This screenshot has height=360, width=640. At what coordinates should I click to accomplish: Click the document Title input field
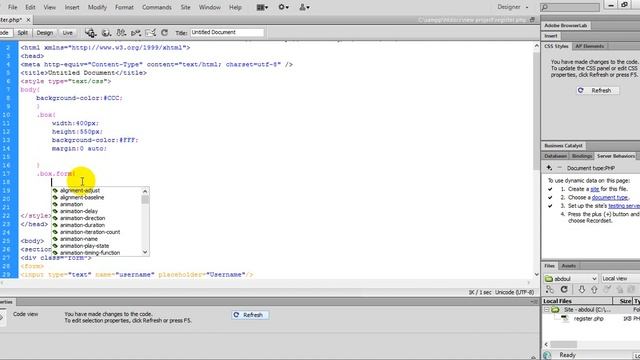[x=227, y=32]
